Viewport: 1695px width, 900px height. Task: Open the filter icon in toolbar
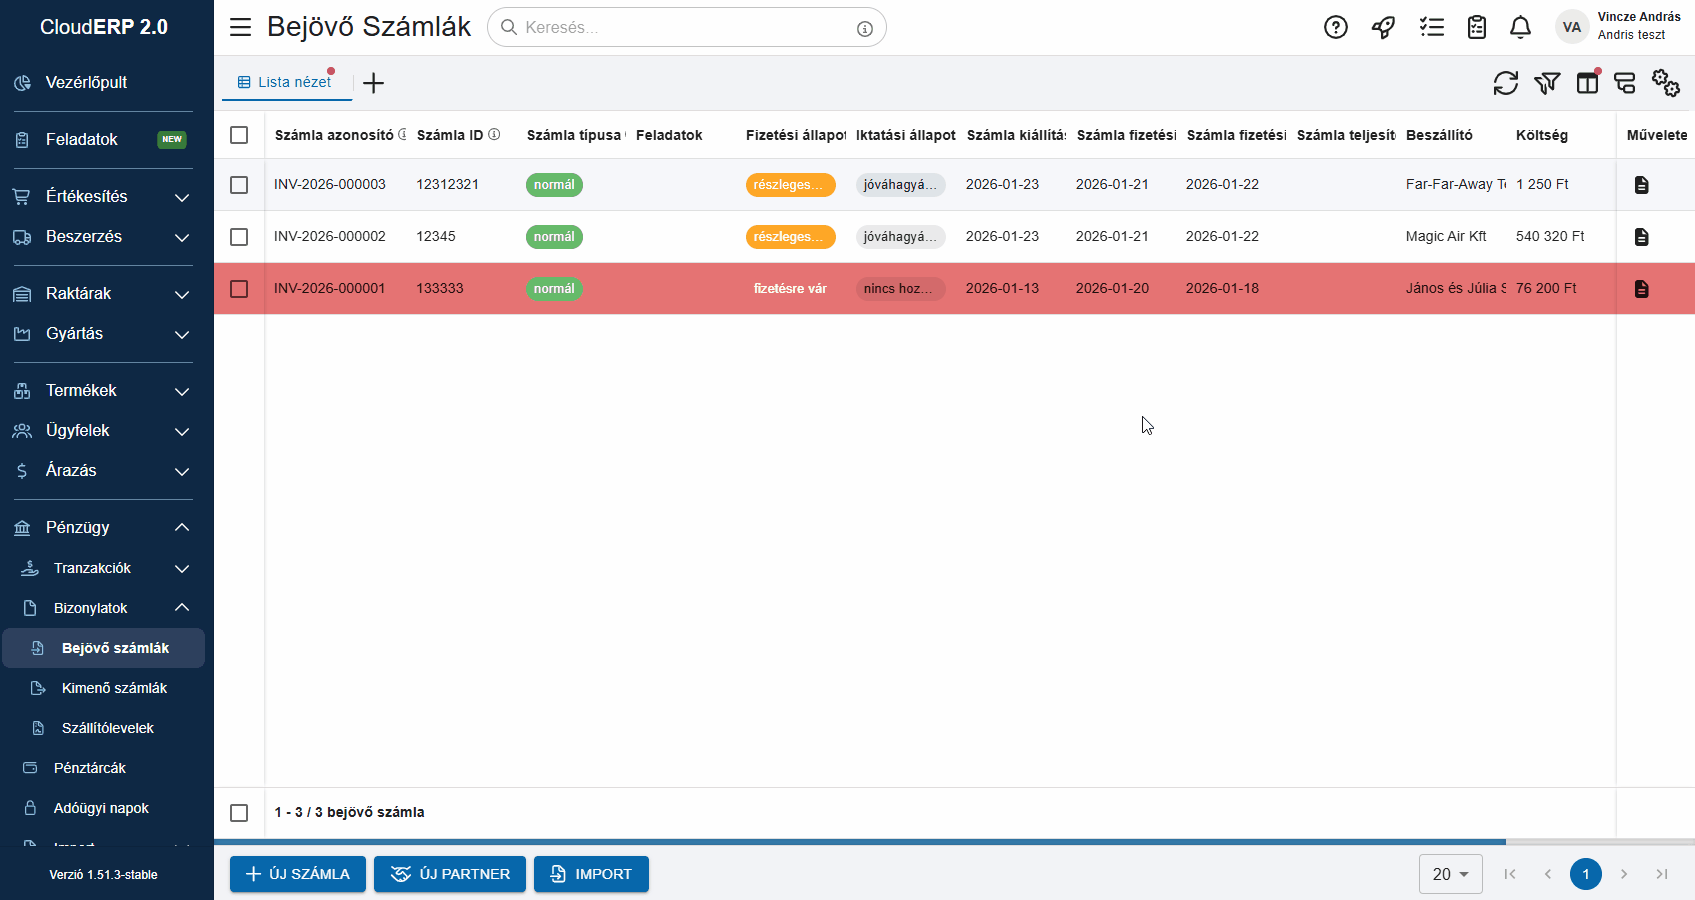[x=1547, y=83]
